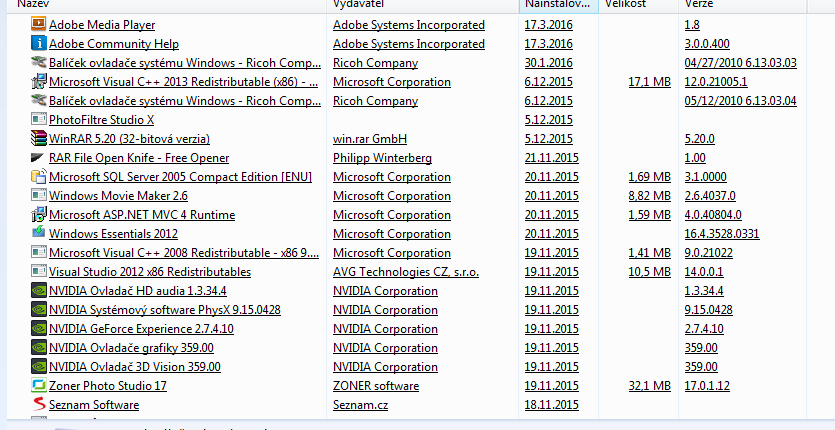The image size is (835, 430).
Task: Click the Visual C++ 2013 Redistributable icon
Action: tap(39, 82)
